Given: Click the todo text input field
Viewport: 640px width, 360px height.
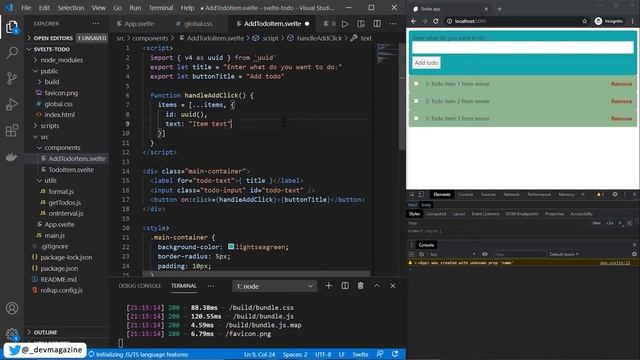Looking at the screenshot, I should click(522, 48).
